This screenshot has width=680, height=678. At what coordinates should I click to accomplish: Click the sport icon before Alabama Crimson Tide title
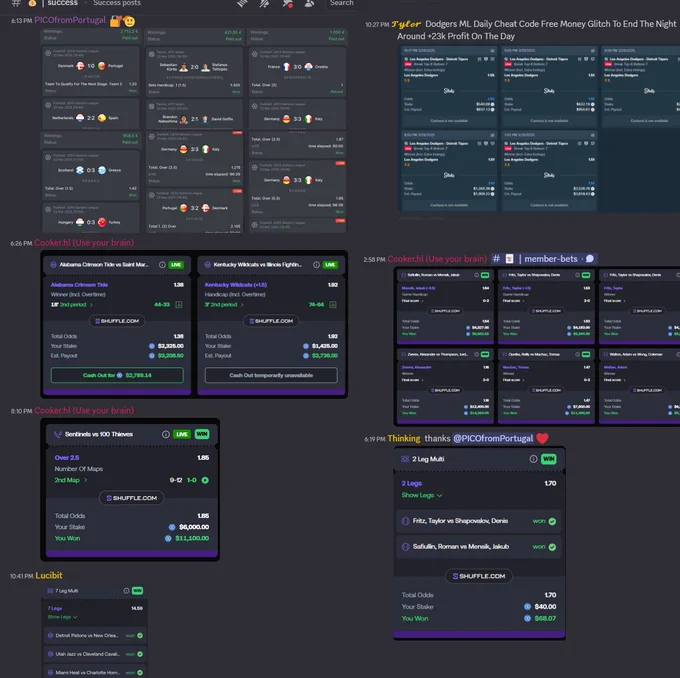[53, 265]
